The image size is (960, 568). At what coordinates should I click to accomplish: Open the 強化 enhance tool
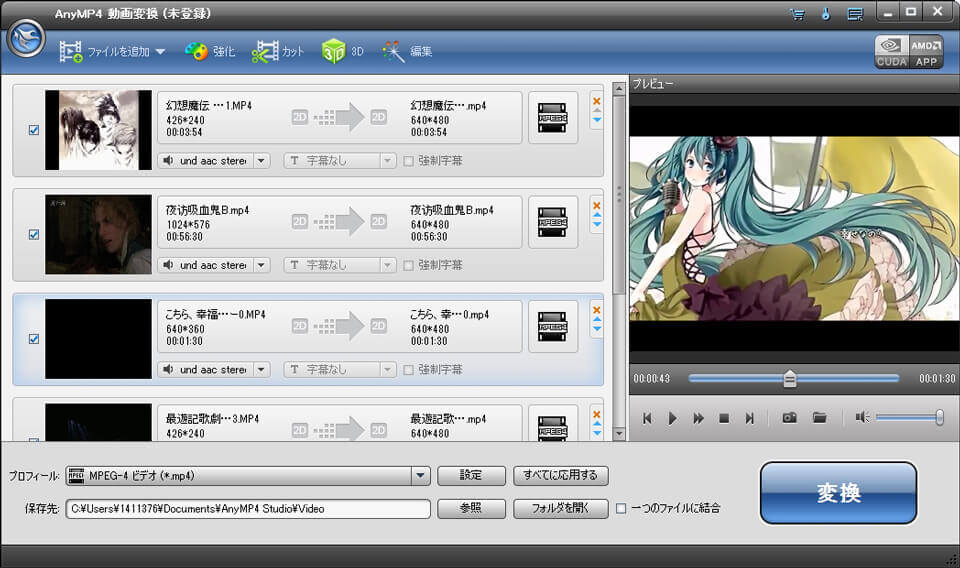click(x=210, y=51)
